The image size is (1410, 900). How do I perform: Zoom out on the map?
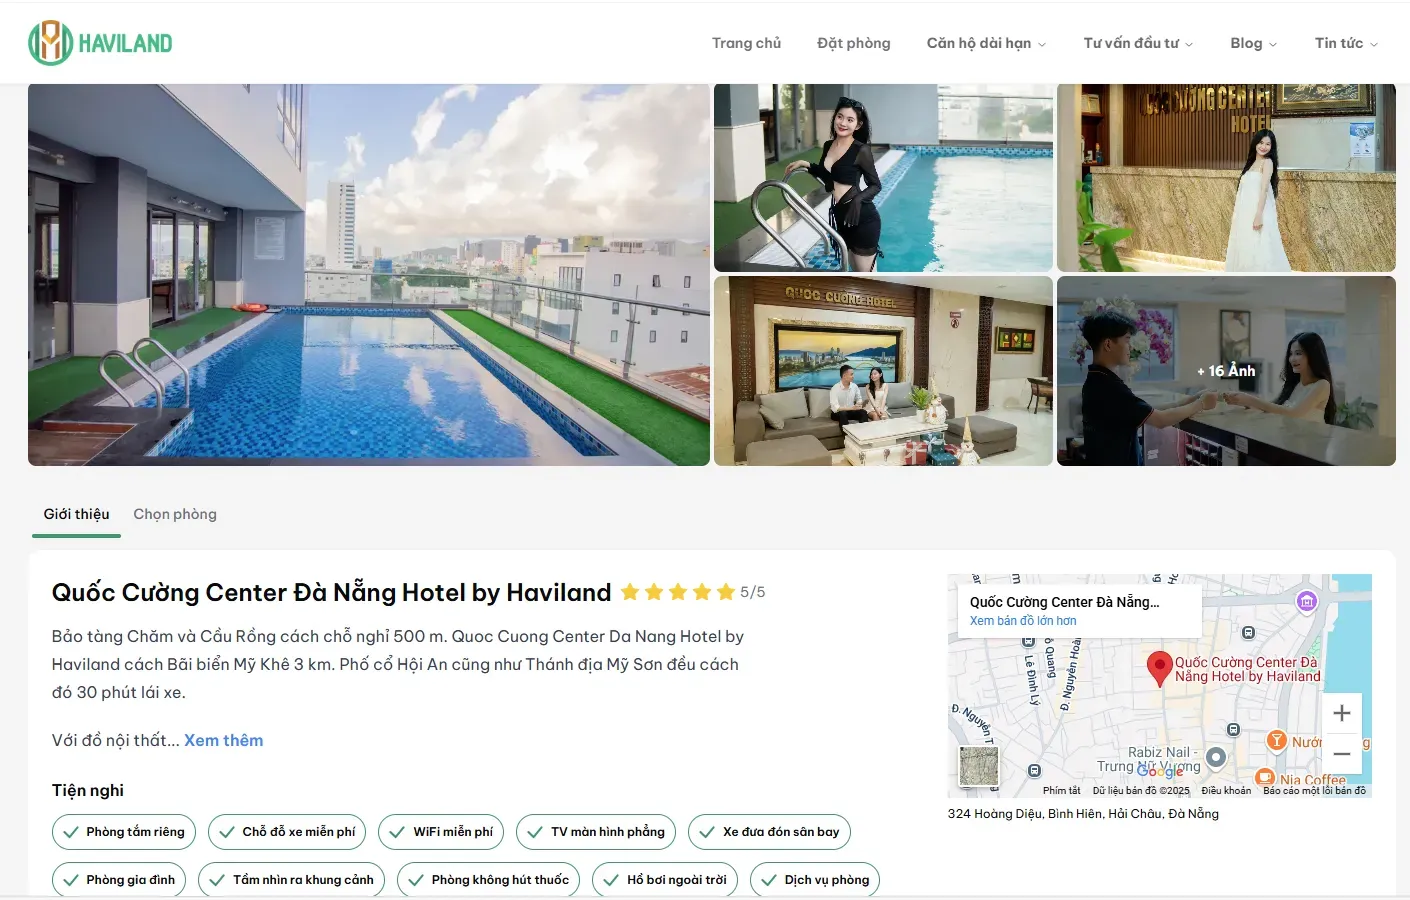1342,754
